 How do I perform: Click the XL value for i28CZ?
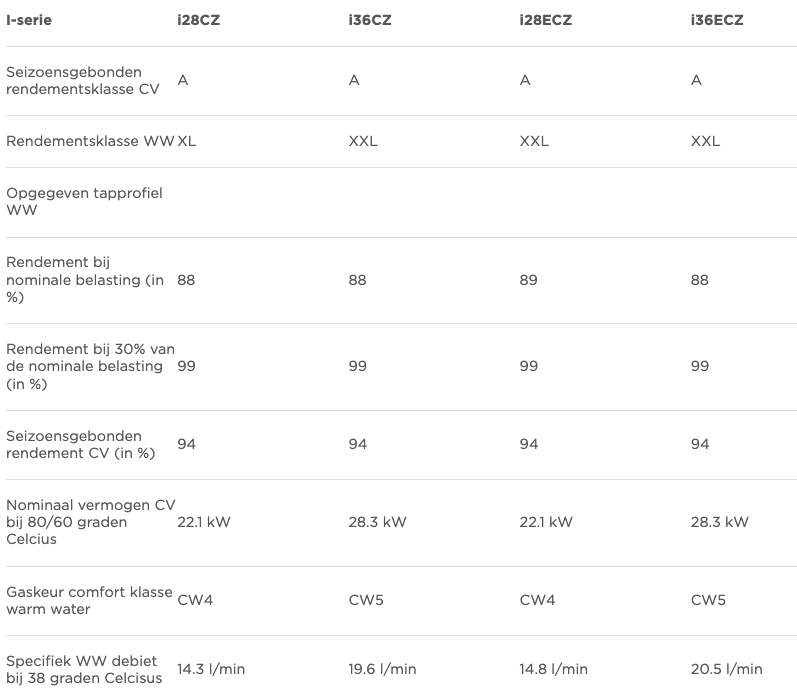pyautogui.click(x=187, y=141)
